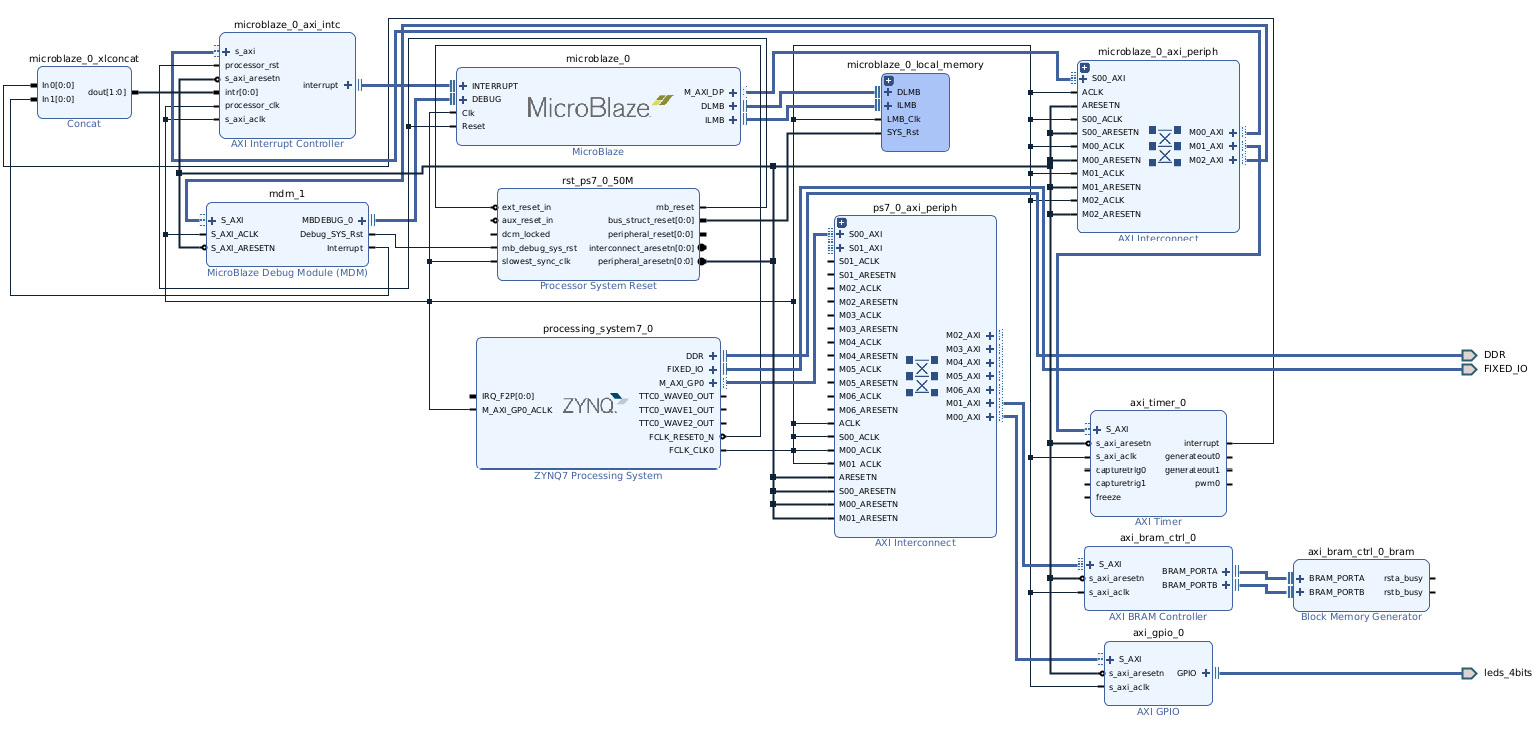The width and height of the screenshot is (1534, 734).
Task: Select crossbar icon inside ps7_0_axi_periph
Action: coord(921,374)
